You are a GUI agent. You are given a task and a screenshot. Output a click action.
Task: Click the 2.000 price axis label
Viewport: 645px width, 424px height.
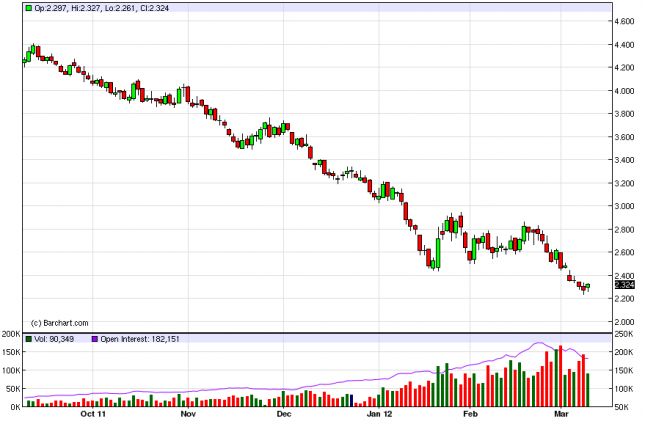625,321
